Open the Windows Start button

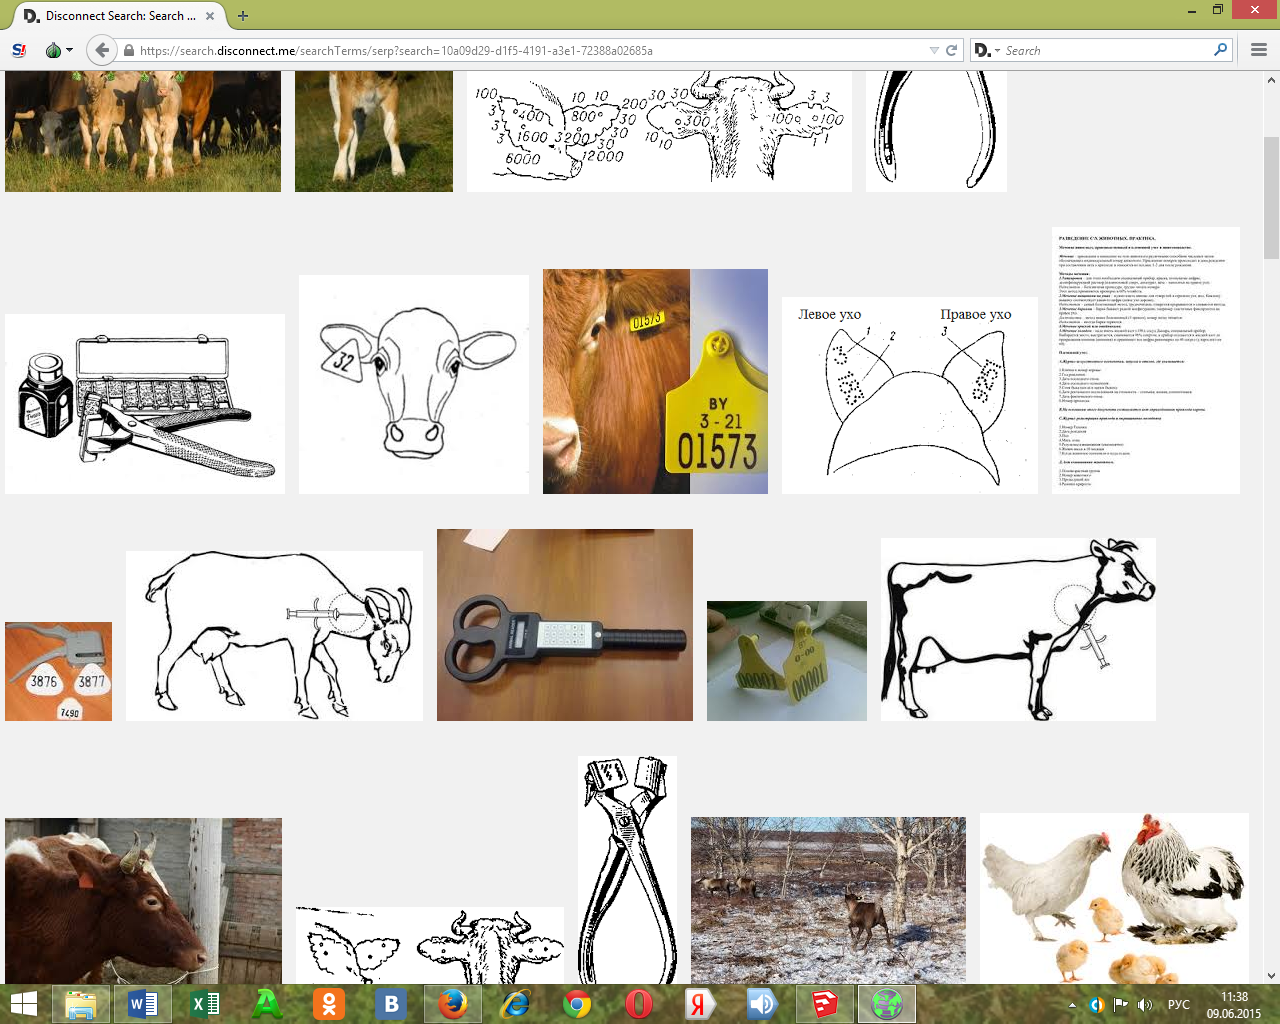tap(23, 1004)
